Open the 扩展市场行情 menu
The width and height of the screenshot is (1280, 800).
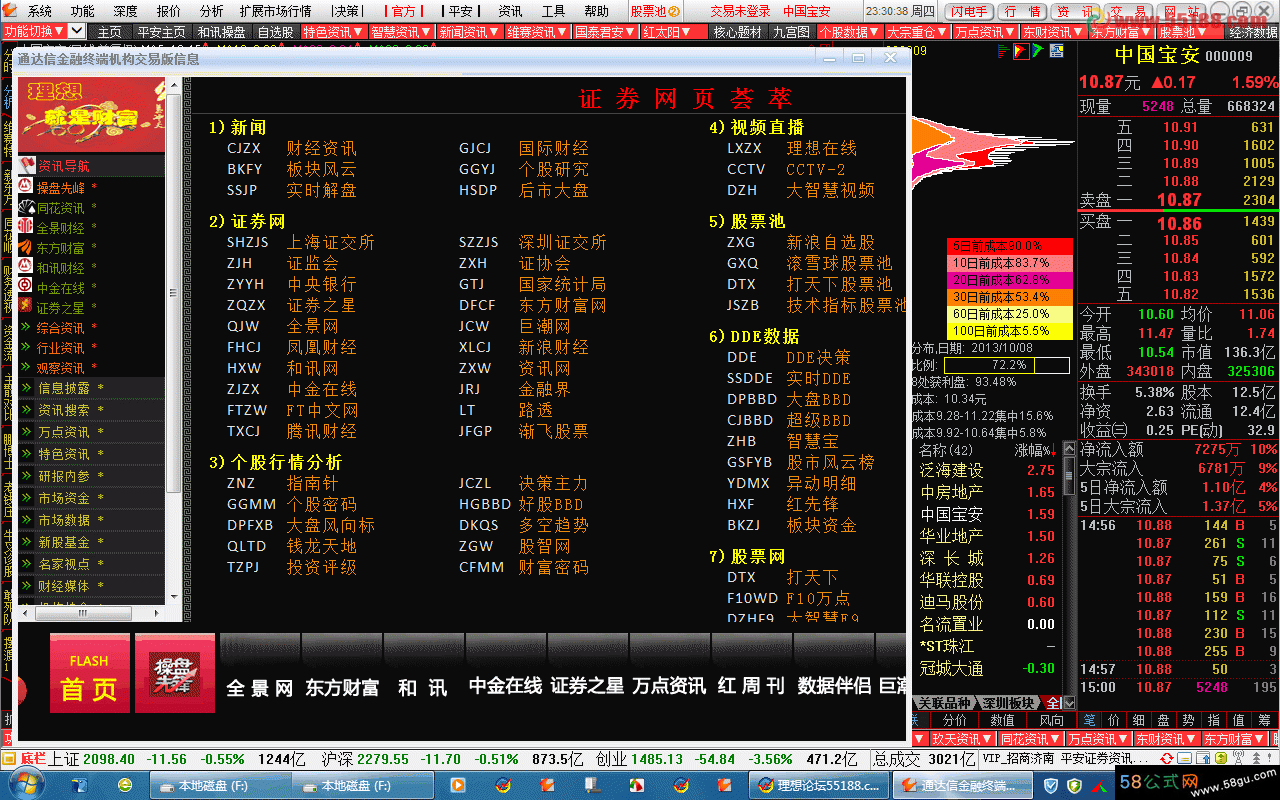(275, 11)
